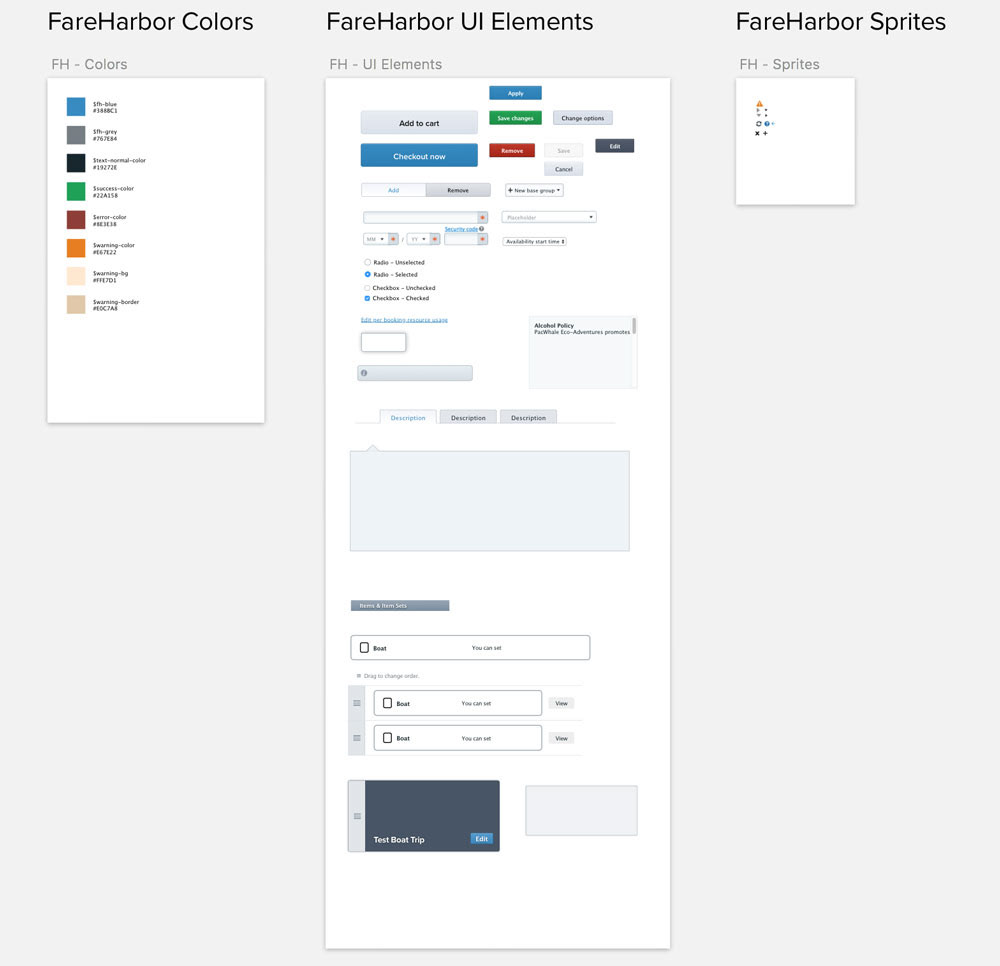Click the drag handle on Test Boat Trip card
Viewport: 1000px width, 966px height.
[x=357, y=816]
